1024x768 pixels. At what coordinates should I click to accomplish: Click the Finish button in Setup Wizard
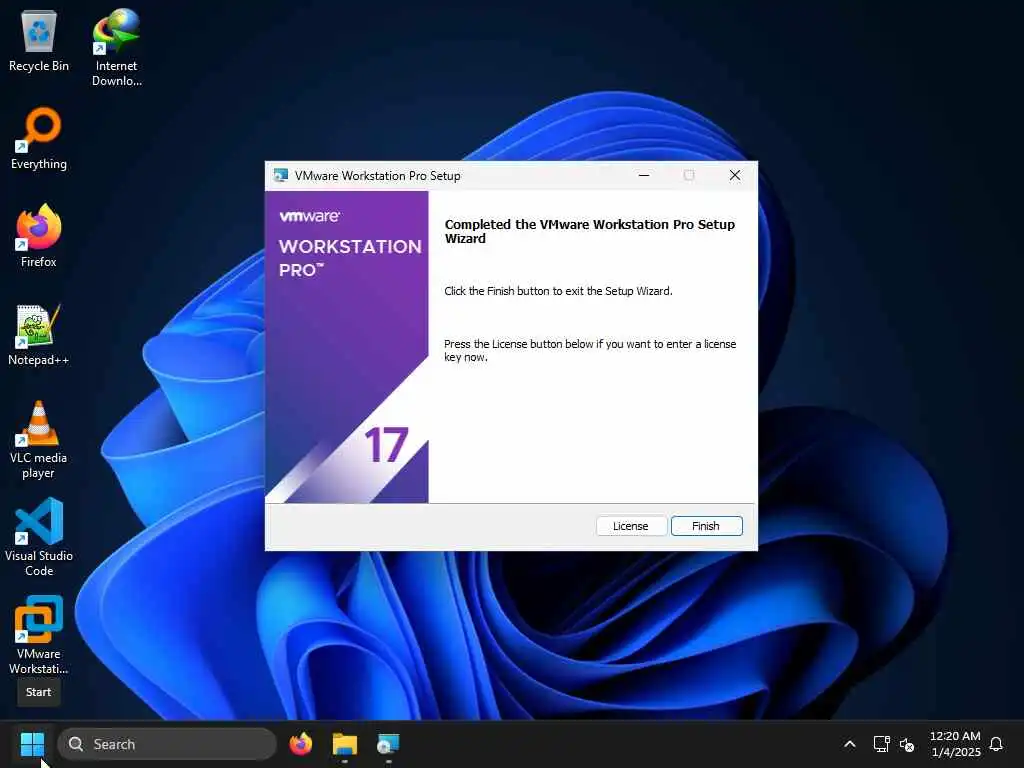[x=707, y=526]
